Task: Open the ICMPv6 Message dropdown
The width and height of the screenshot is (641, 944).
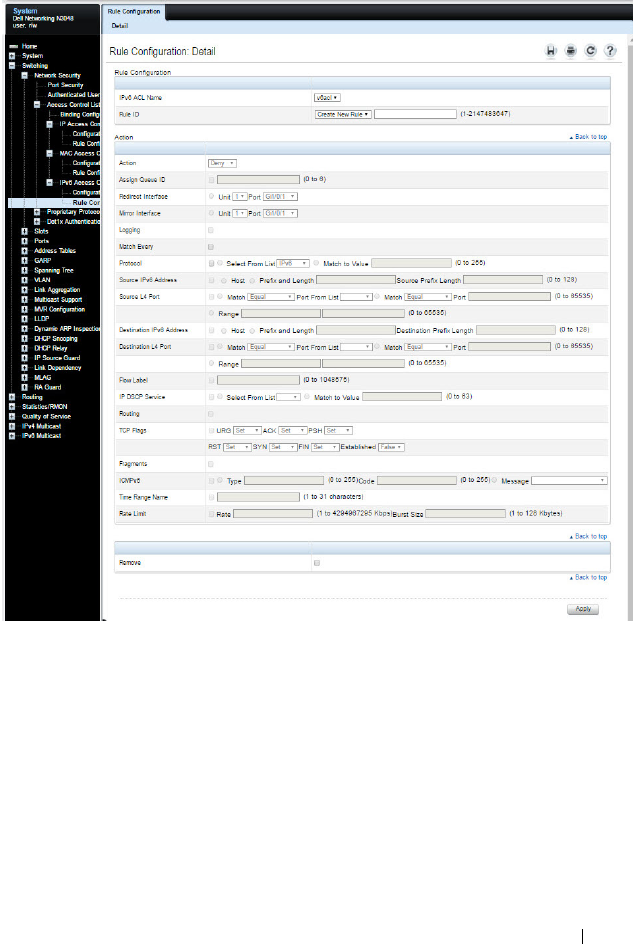Action: [569, 480]
